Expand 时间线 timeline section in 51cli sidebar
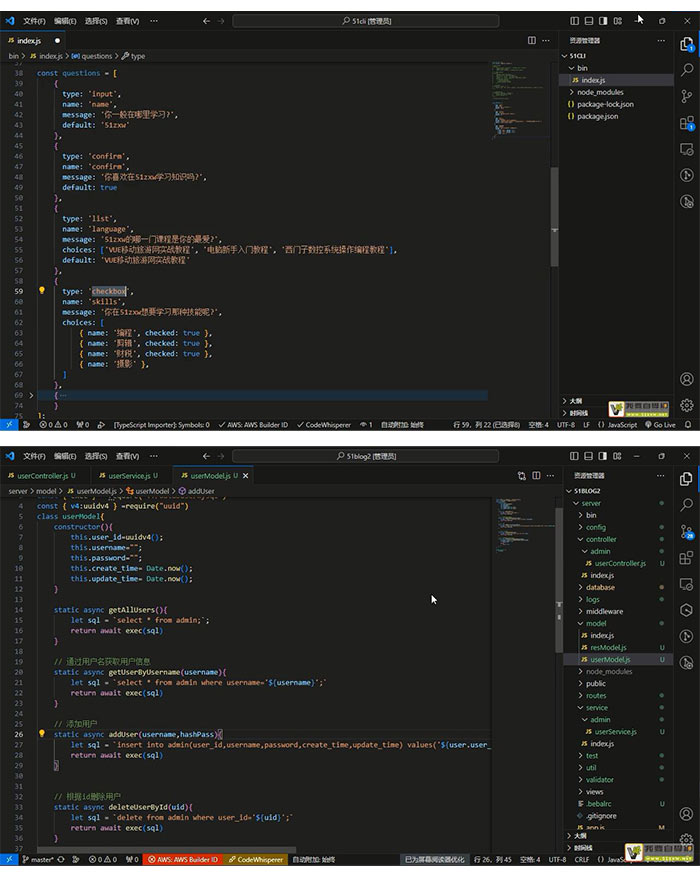The height and width of the screenshot is (873, 700). (579, 413)
